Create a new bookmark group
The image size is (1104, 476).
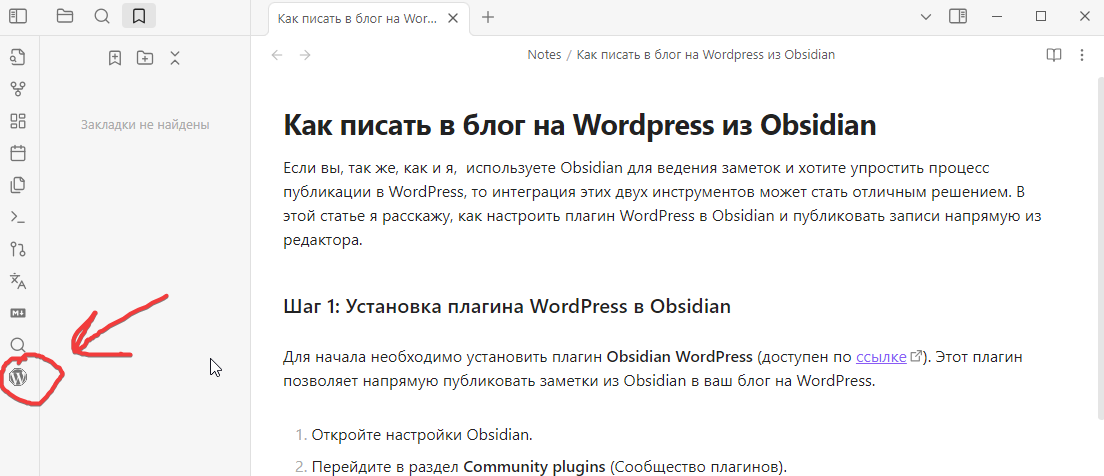[x=145, y=58]
